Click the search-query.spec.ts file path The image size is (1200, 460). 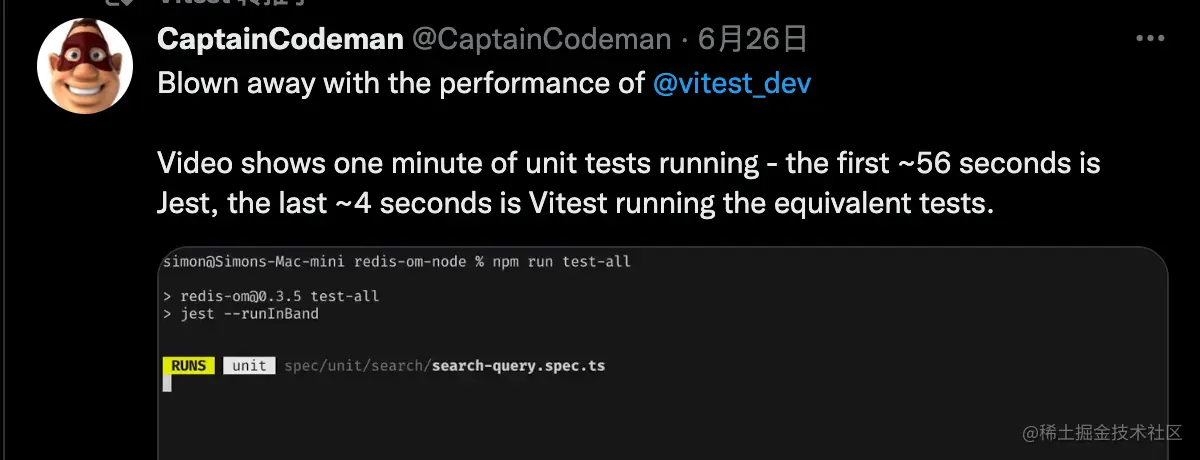[444, 366]
